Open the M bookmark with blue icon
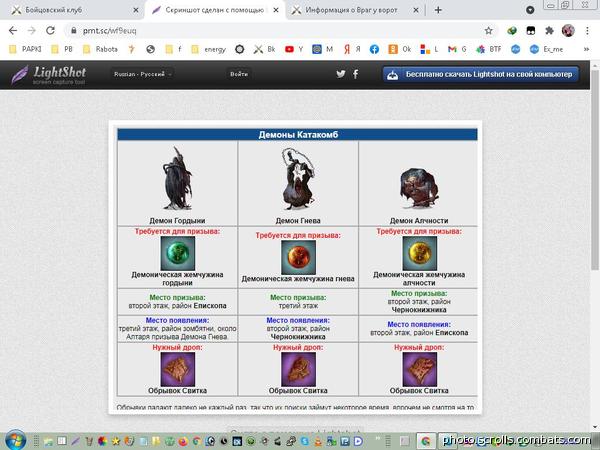The width and height of the screenshot is (600, 450). pos(322,49)
